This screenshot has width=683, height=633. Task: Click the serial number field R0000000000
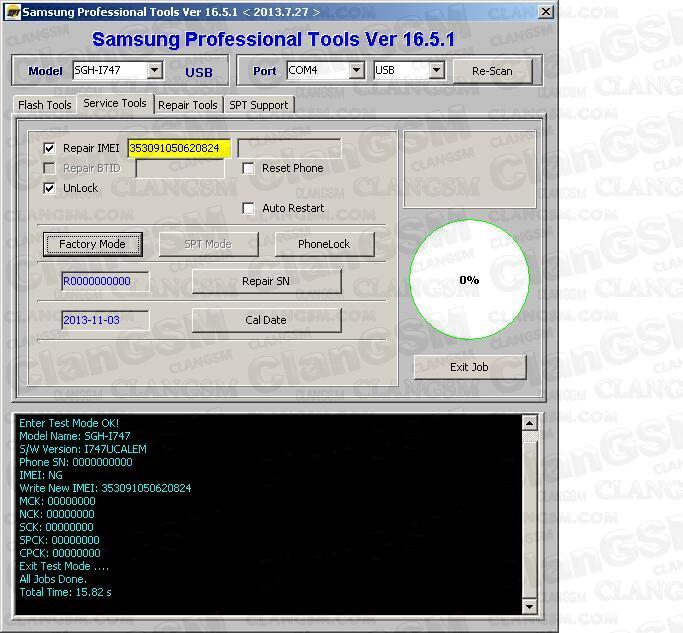click(x=105, y=281)
